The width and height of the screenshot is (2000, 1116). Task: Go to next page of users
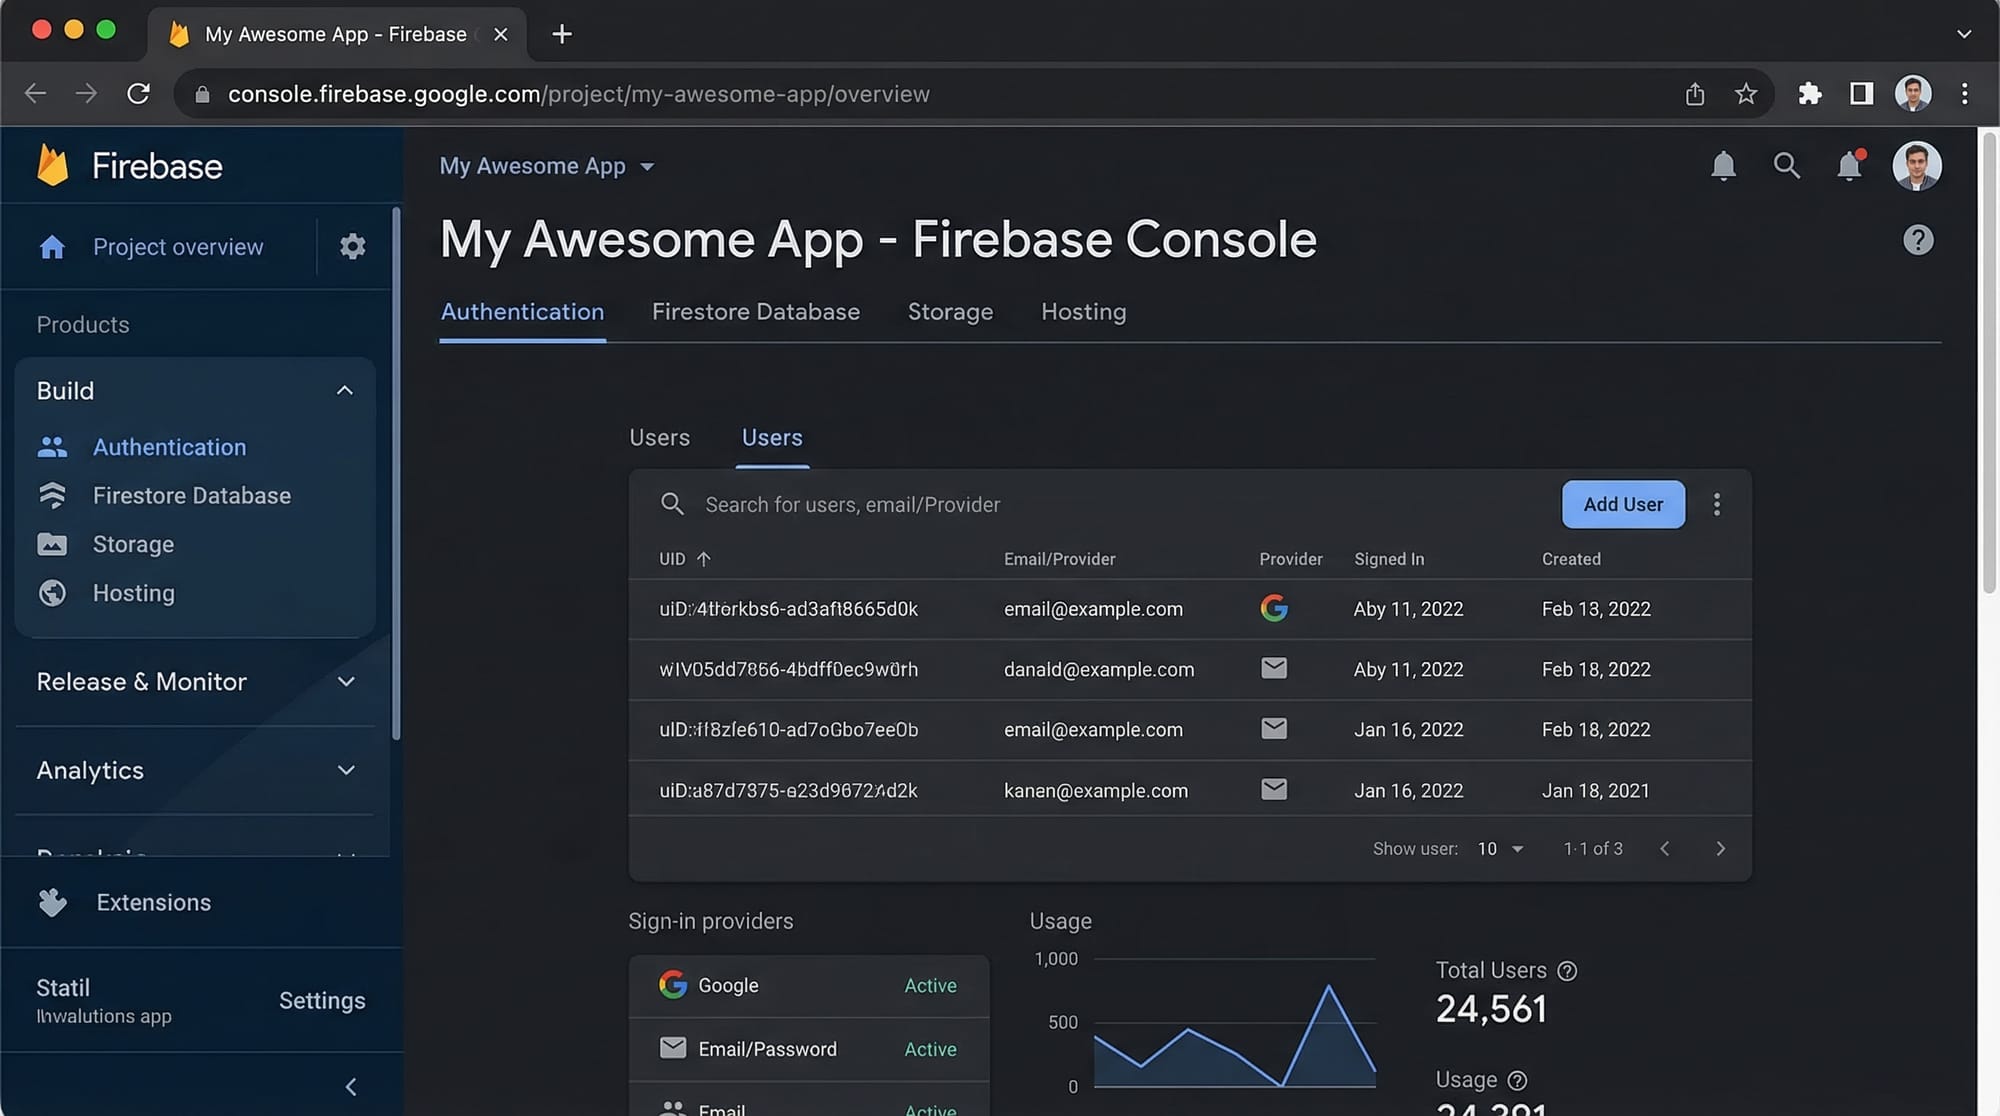click(x=1720, y=848)
